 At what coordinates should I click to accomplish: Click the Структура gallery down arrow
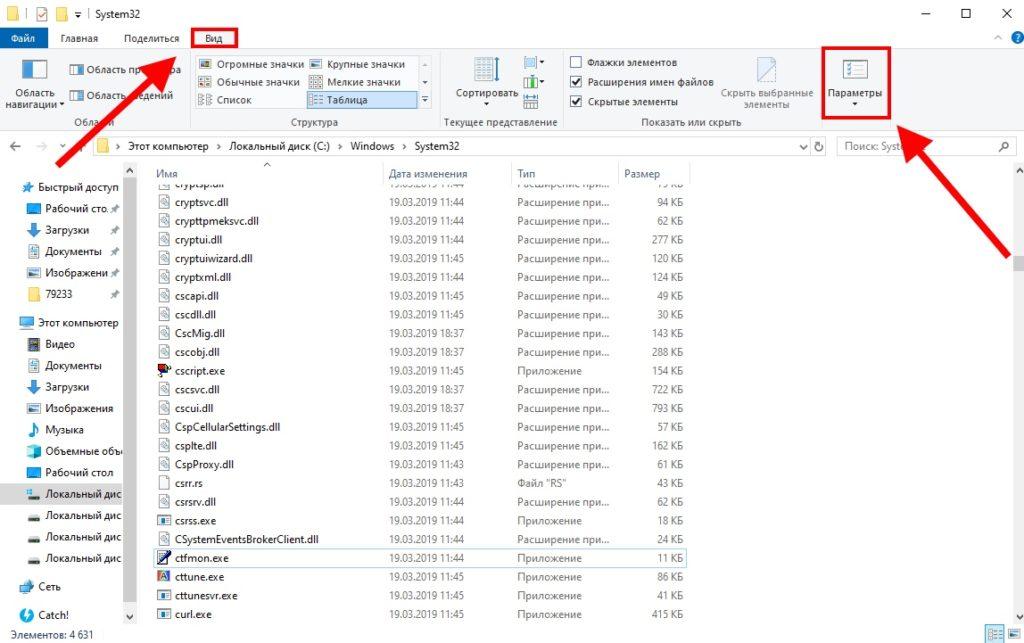pyautogui.click(x=425, y=82)
